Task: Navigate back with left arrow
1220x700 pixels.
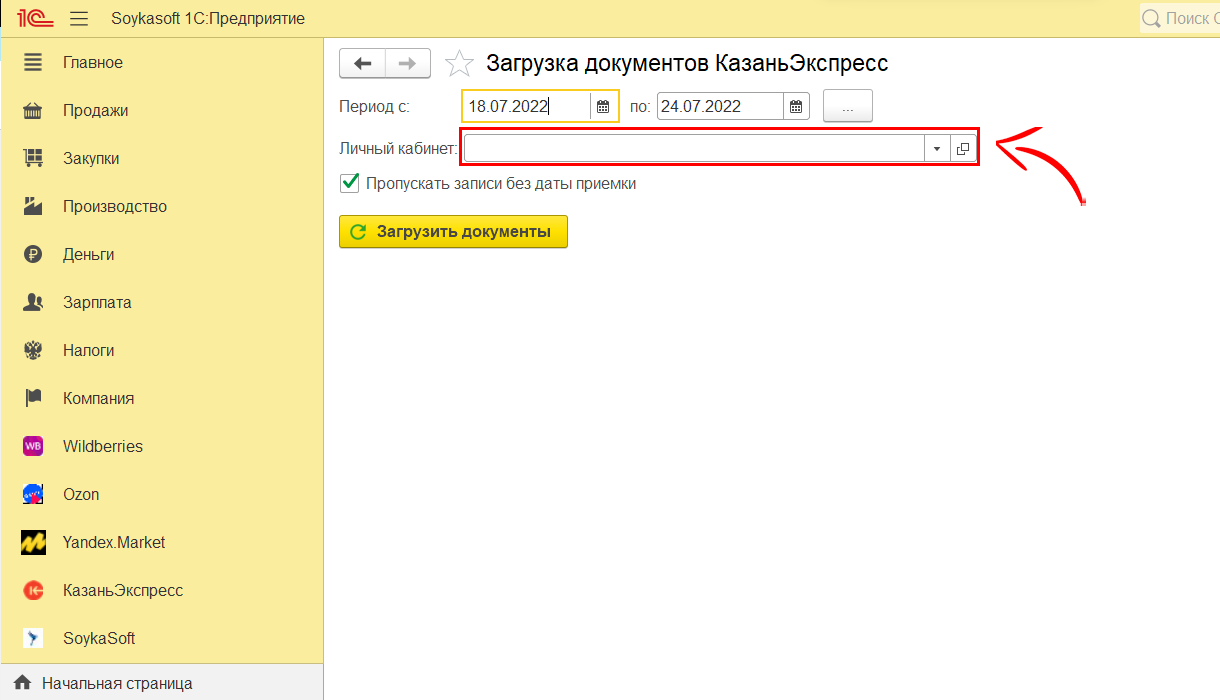Action: click(363, 63)
